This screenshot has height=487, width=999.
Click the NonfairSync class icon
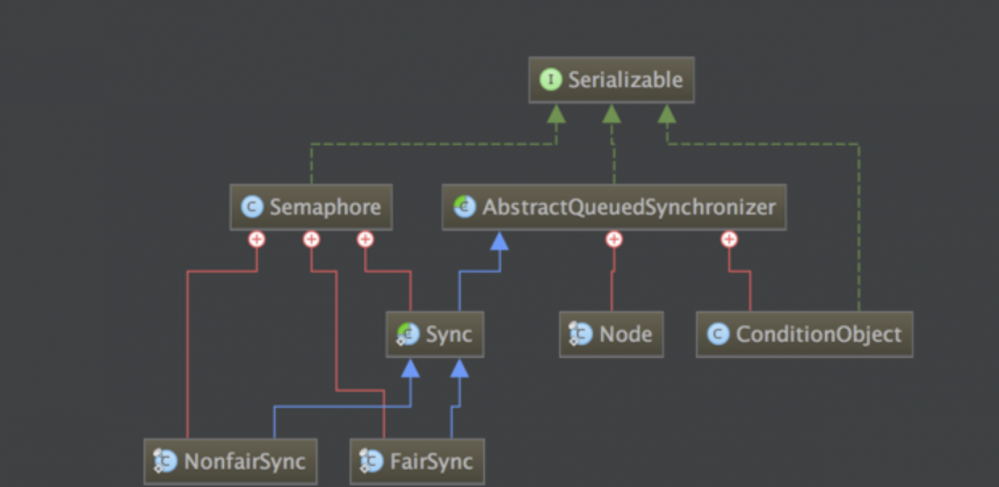pyautogui.click(x=165, y=461)
